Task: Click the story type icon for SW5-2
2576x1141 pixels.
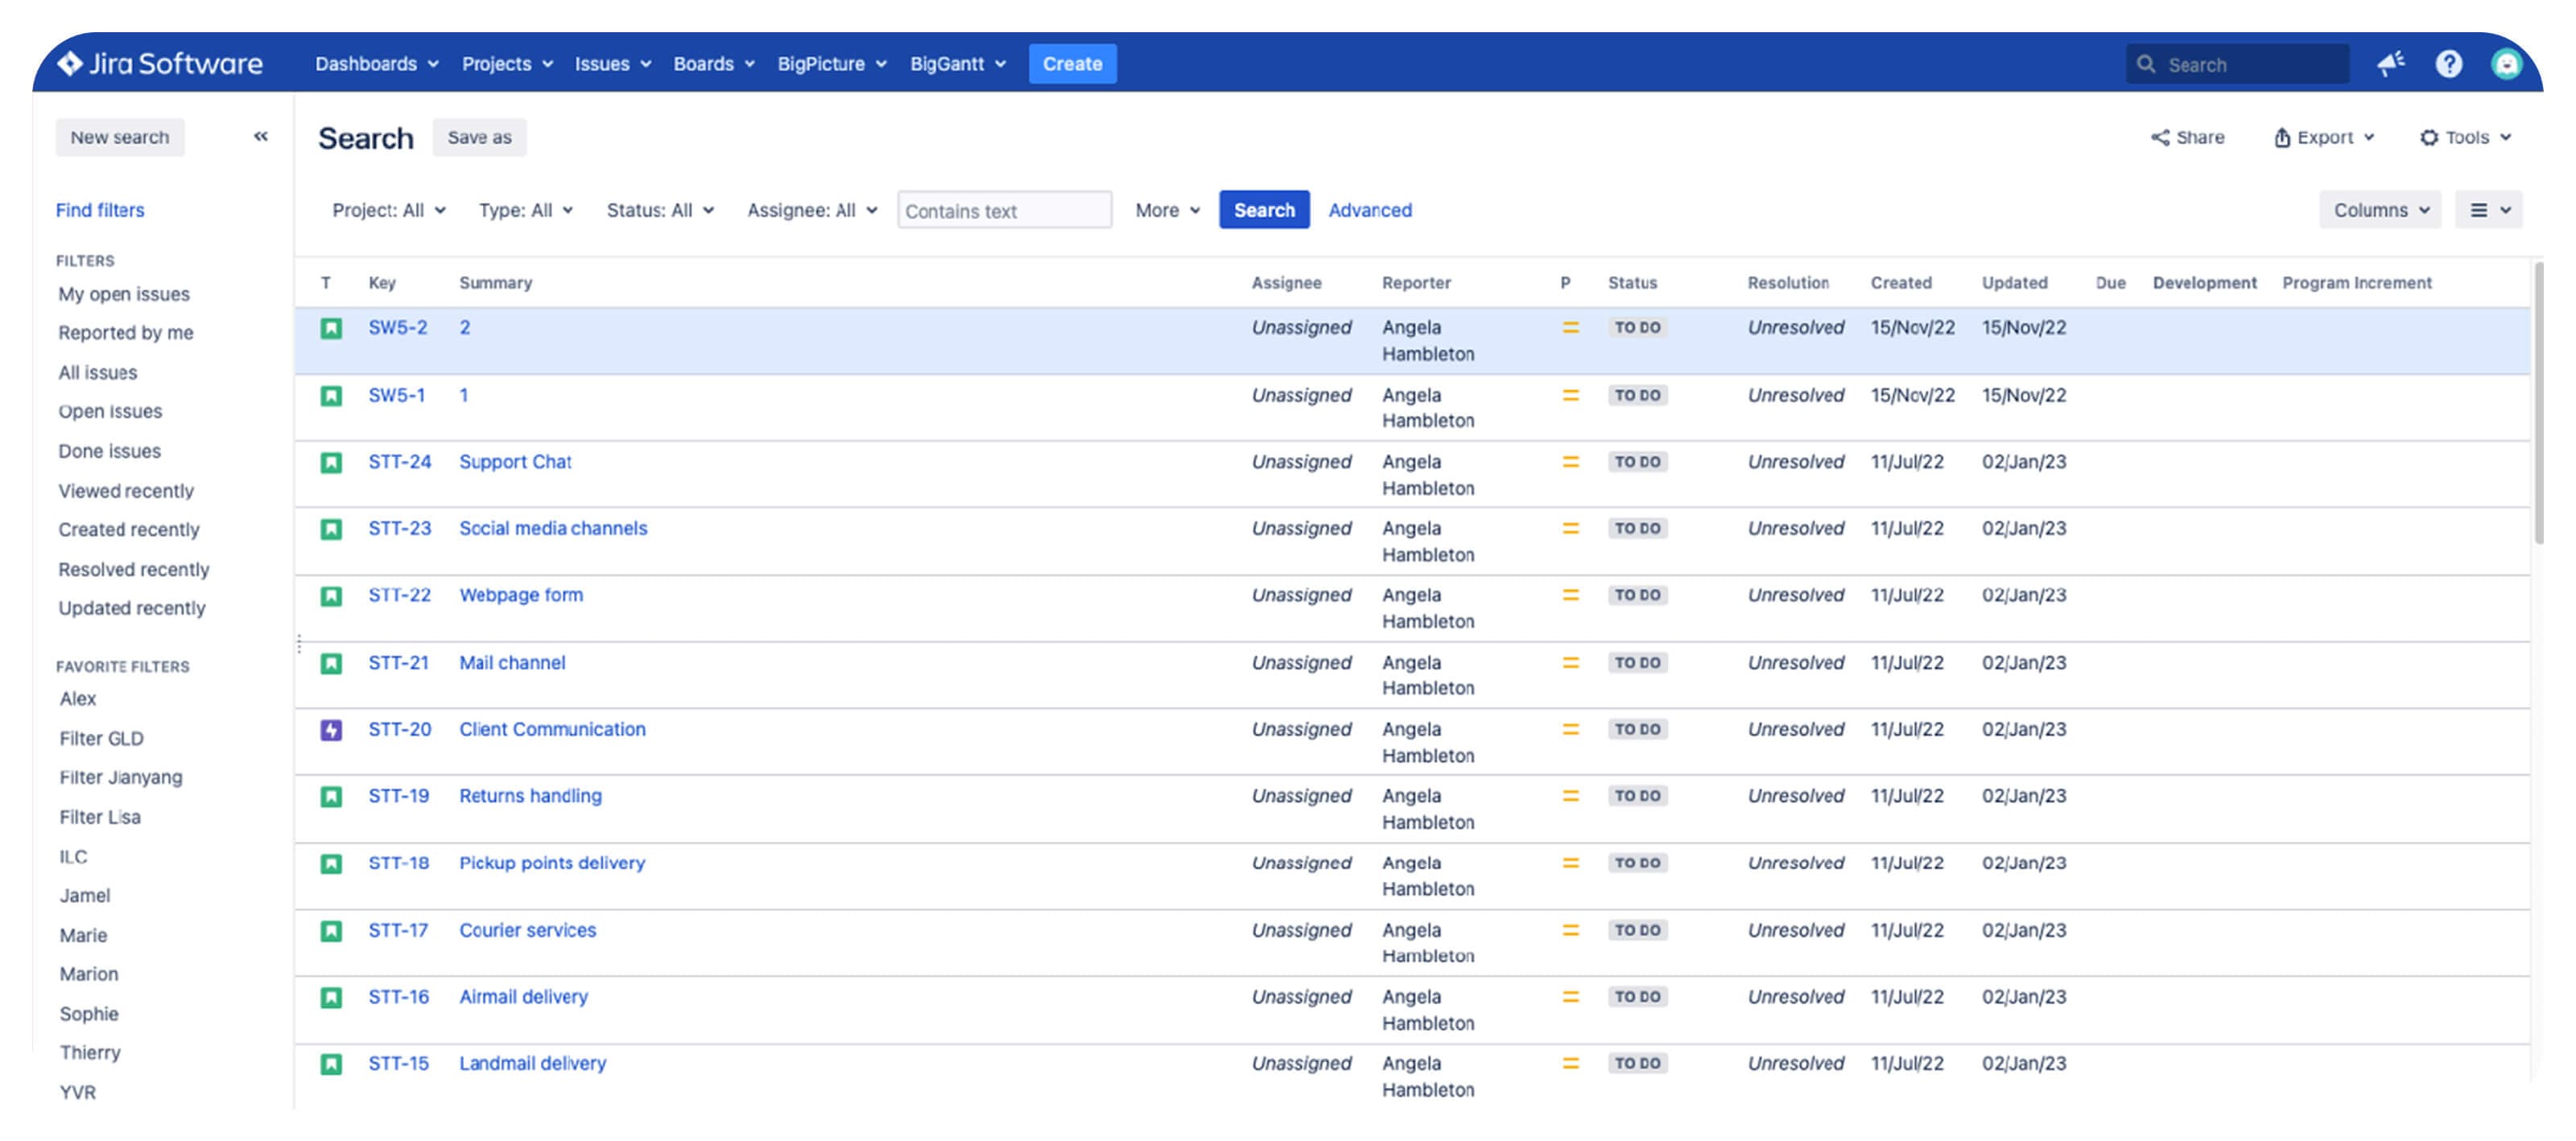Action: click(x=331, y=328)
